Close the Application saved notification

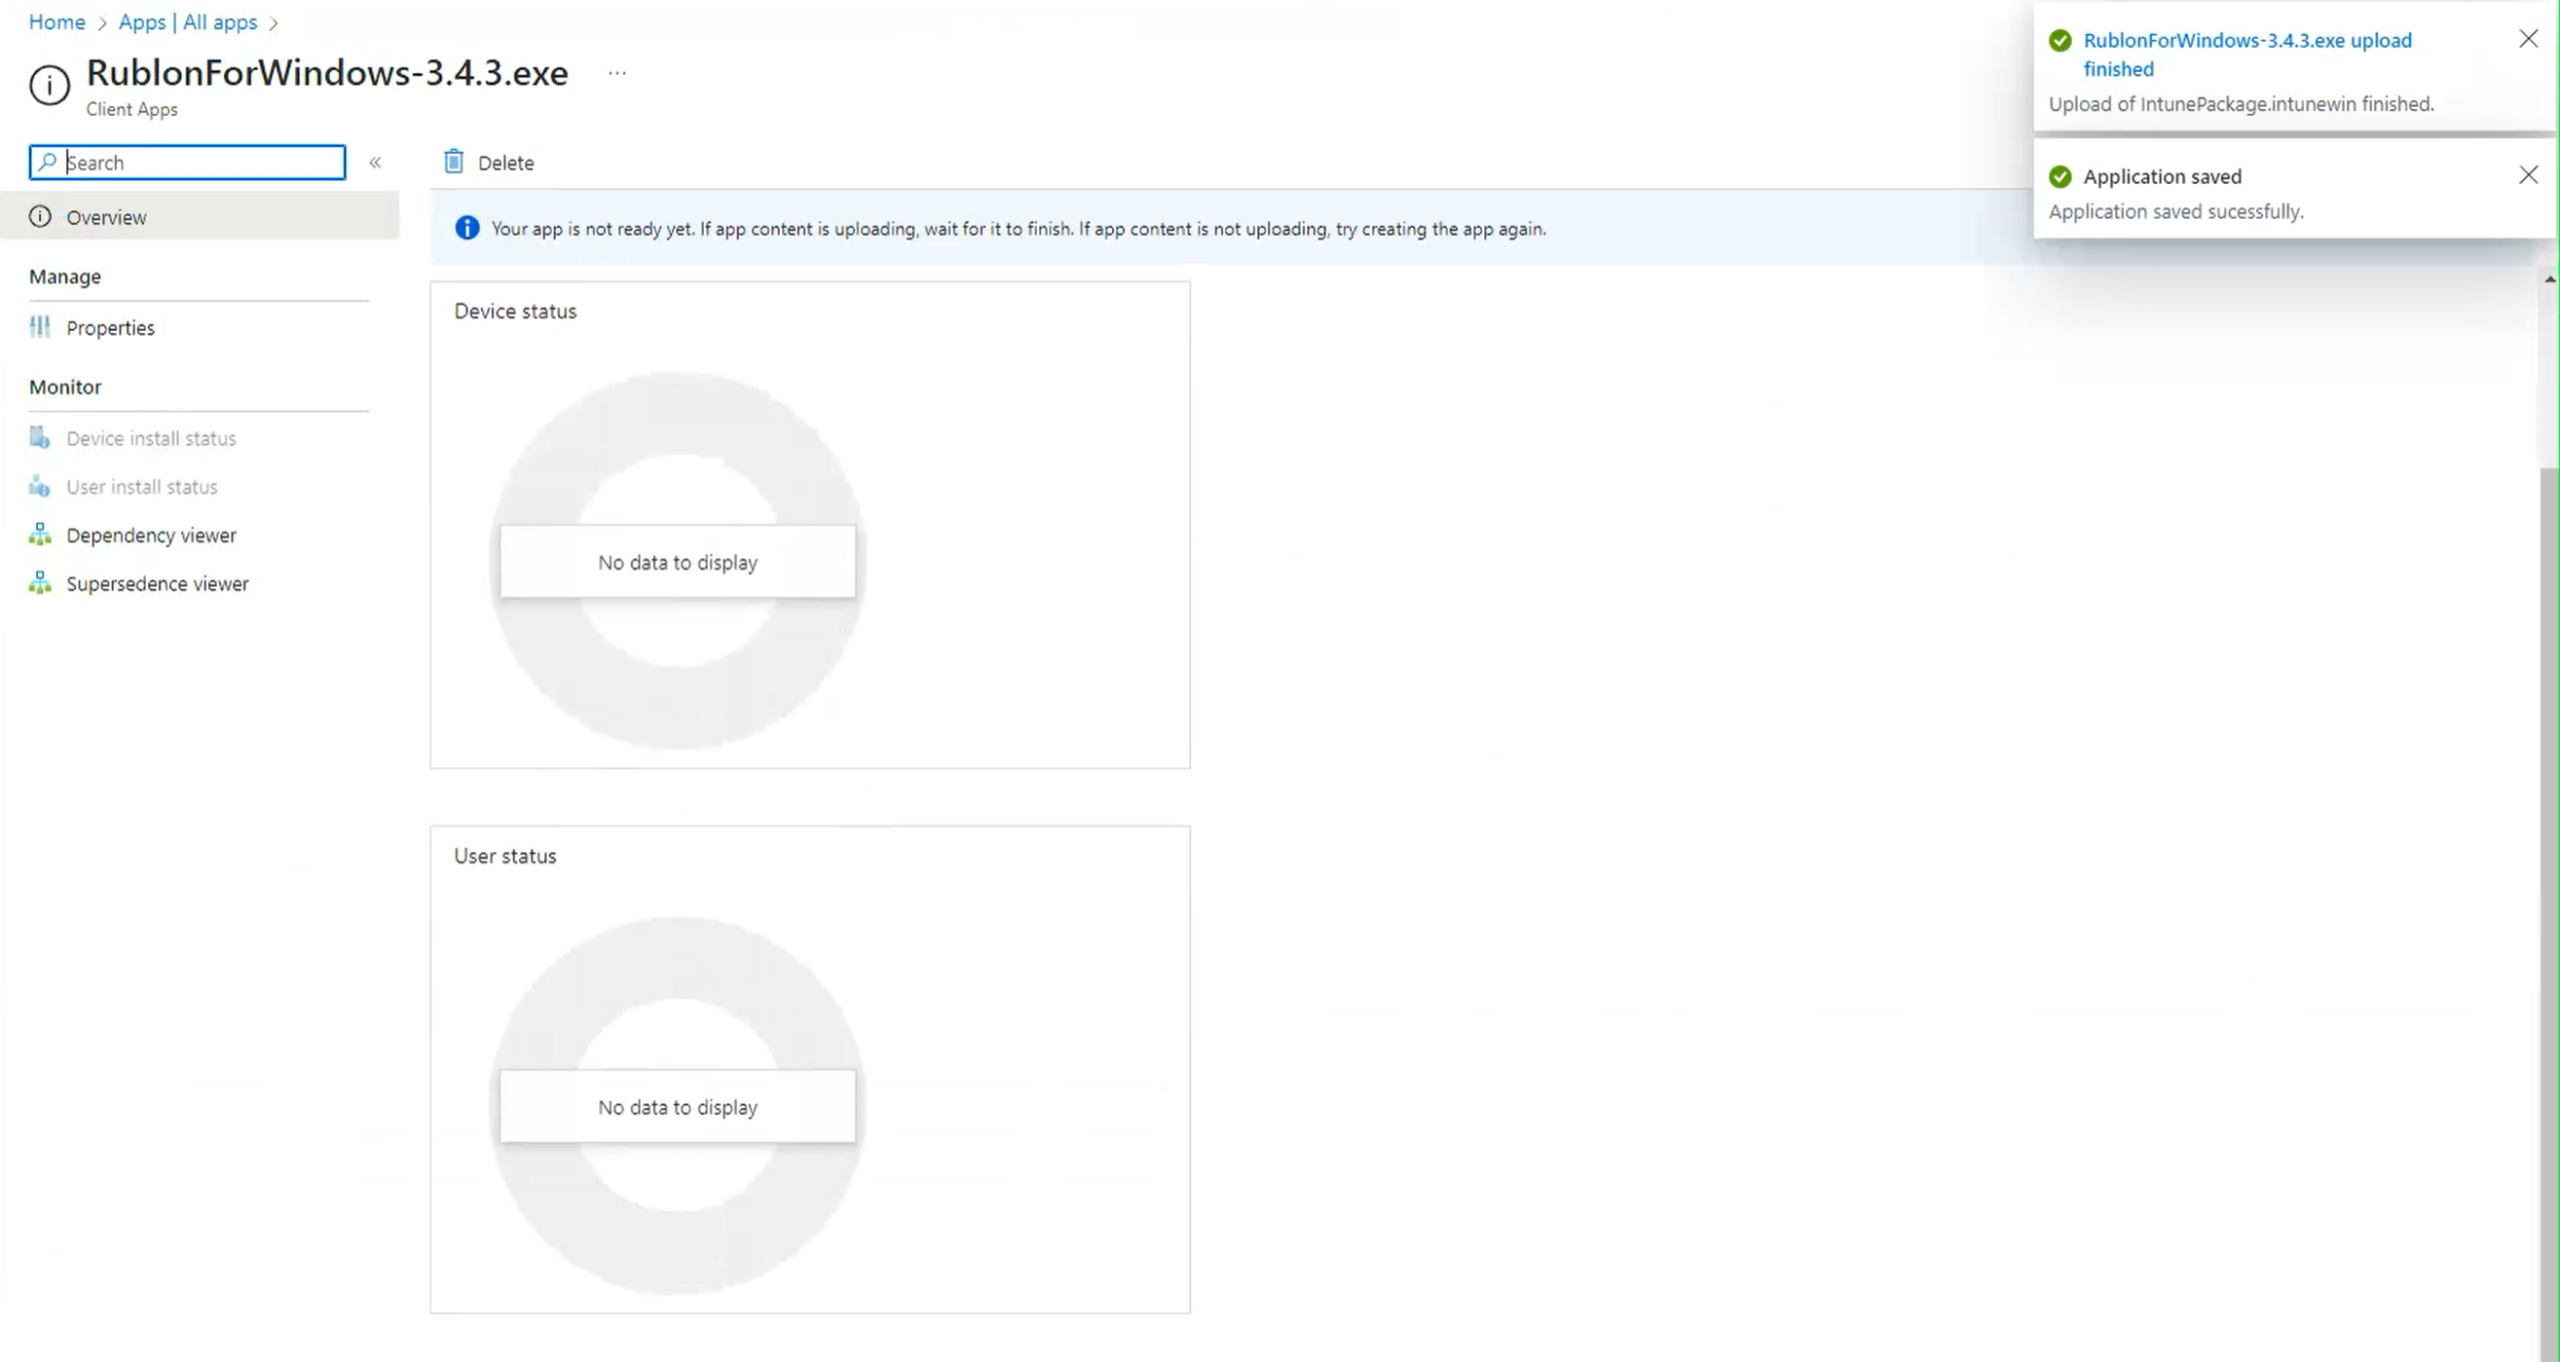click(x=2528, y=175)
